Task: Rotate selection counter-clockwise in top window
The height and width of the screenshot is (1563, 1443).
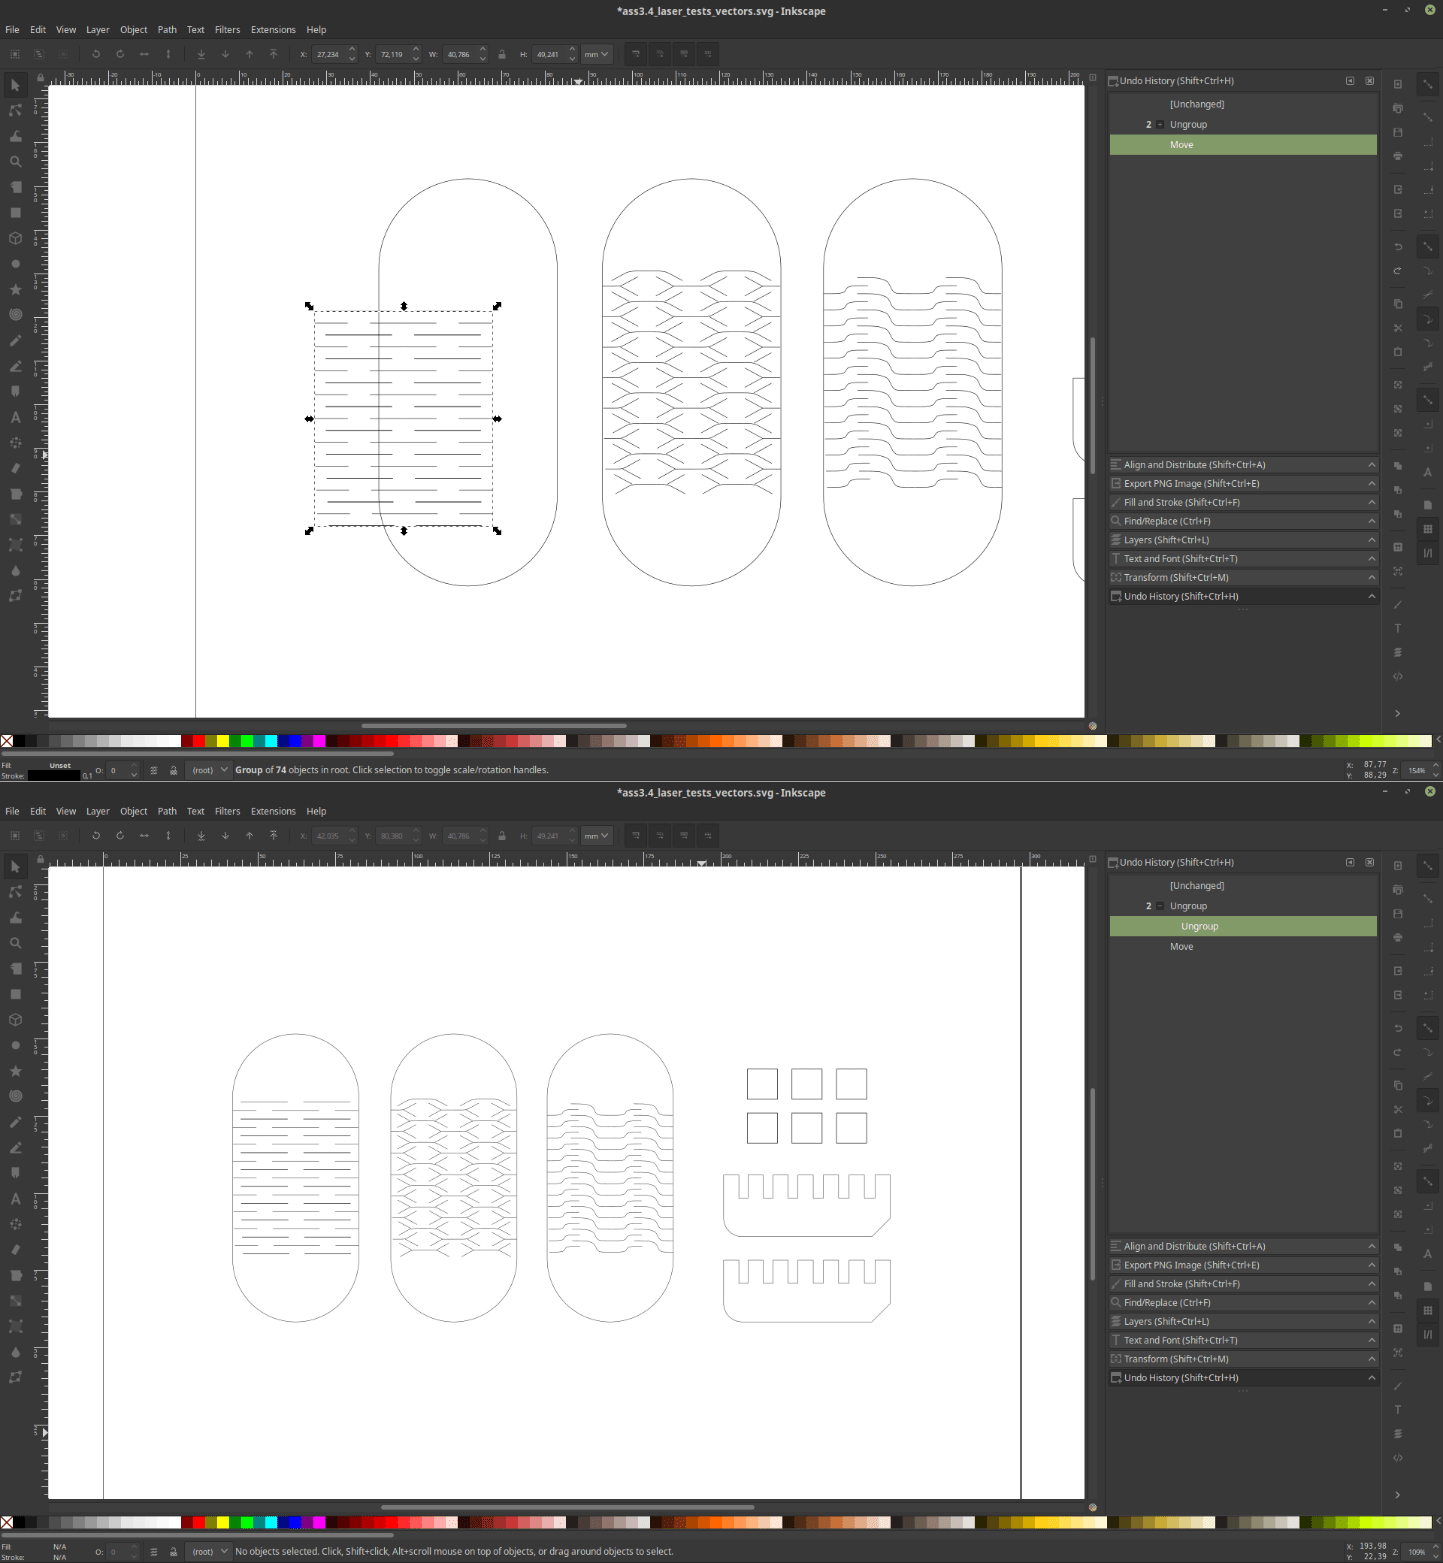Action: point(96,54)
